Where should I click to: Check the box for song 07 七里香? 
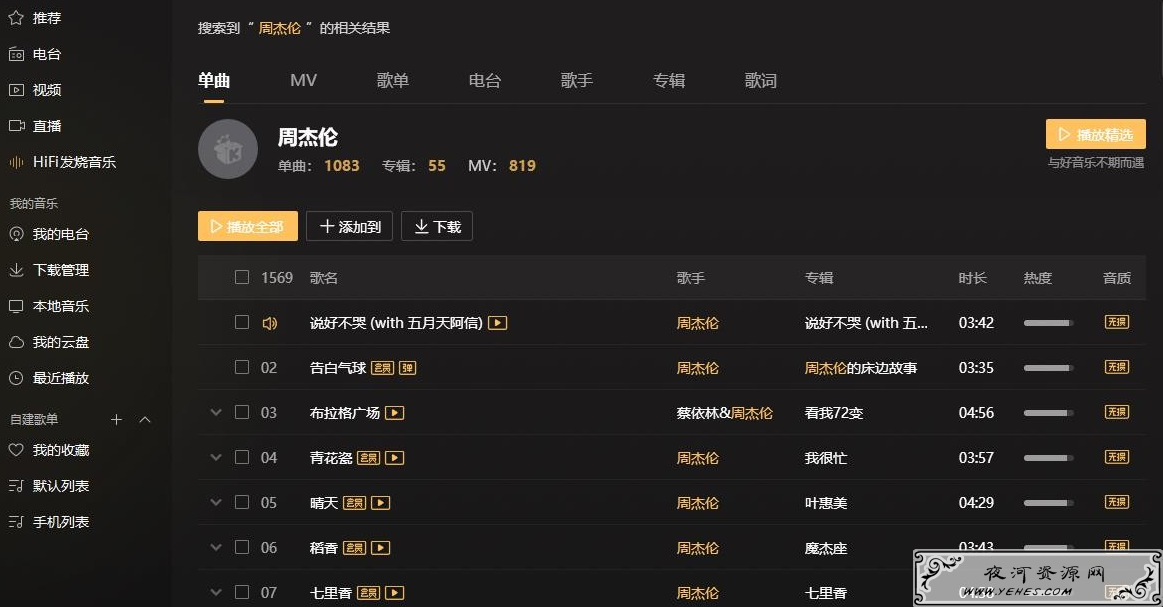(242, 591)
